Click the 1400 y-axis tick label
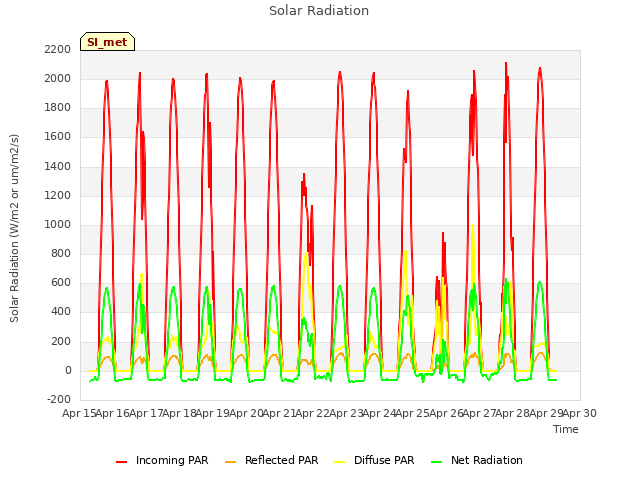The height and width of the screenshot is (480, 640). (58, 166)
